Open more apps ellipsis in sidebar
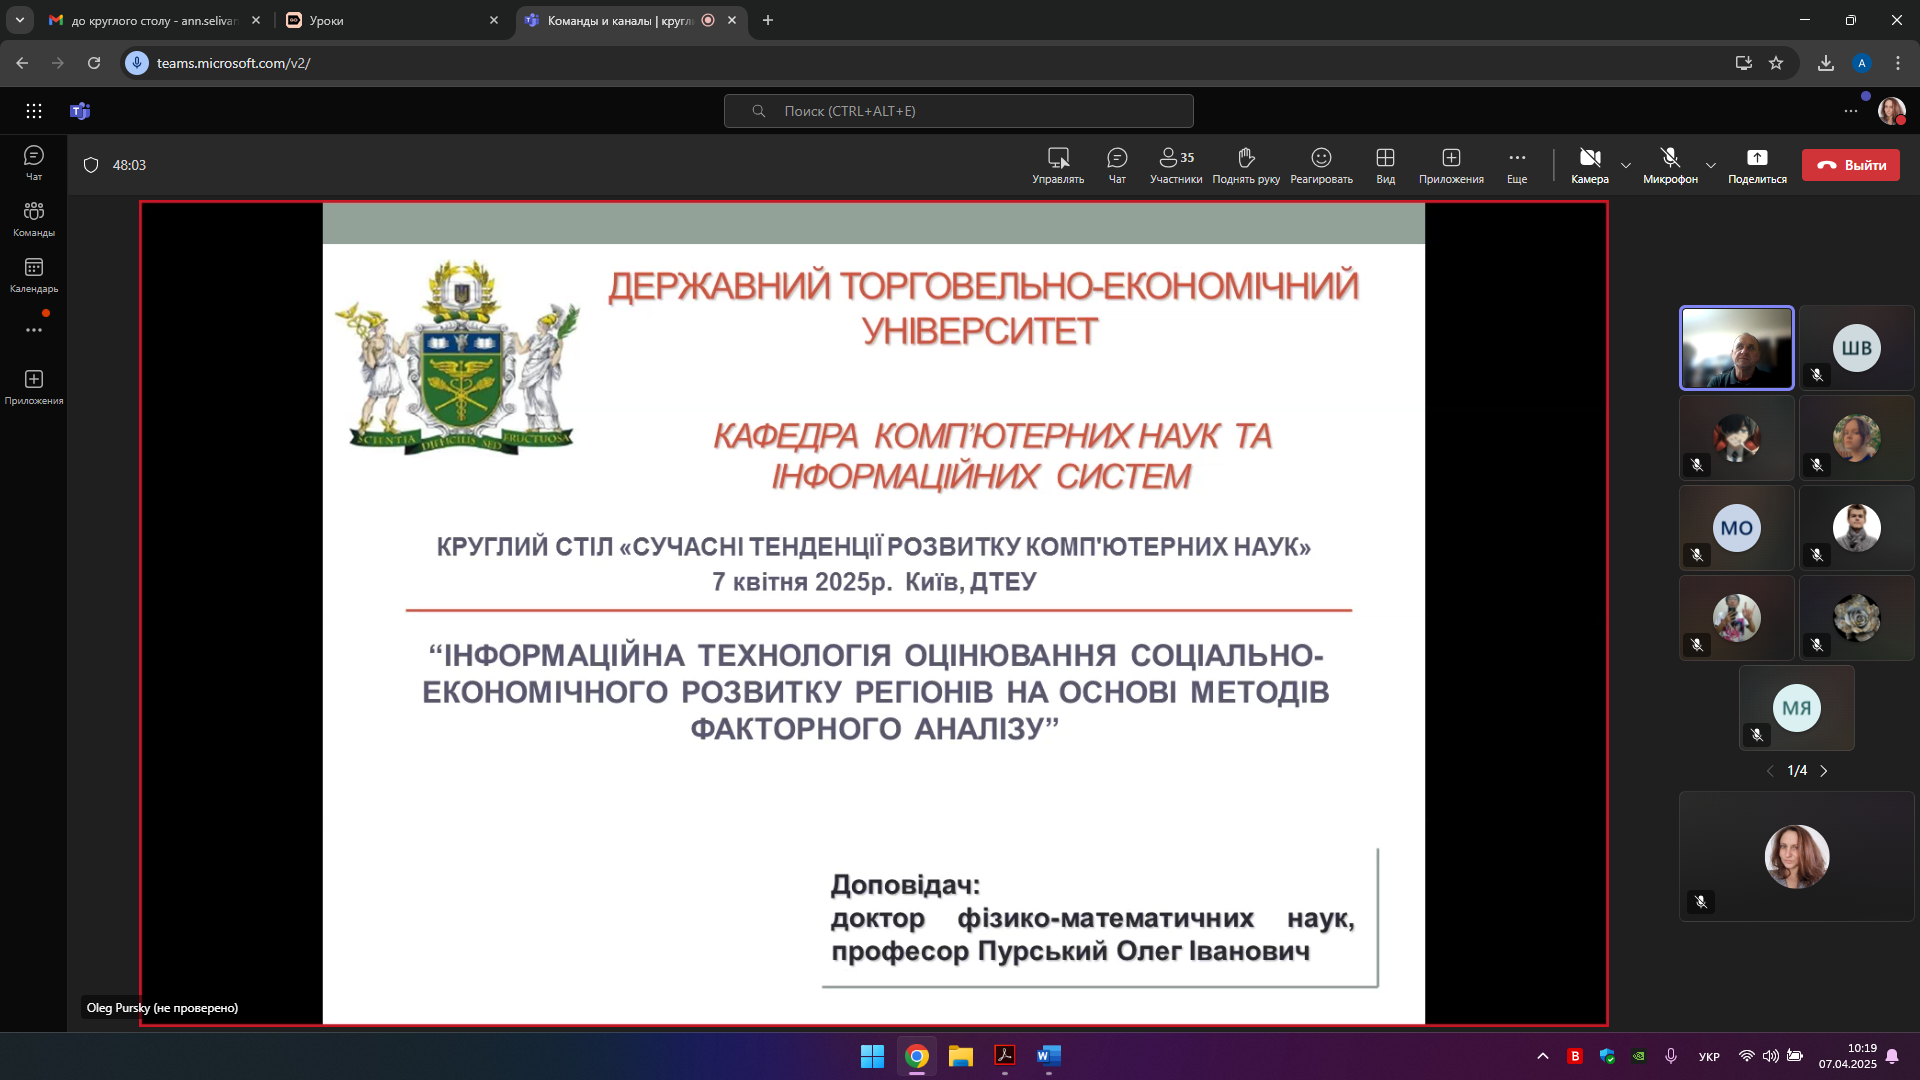The height and width of the screenshot is (1080, 1920). [34, 330]
